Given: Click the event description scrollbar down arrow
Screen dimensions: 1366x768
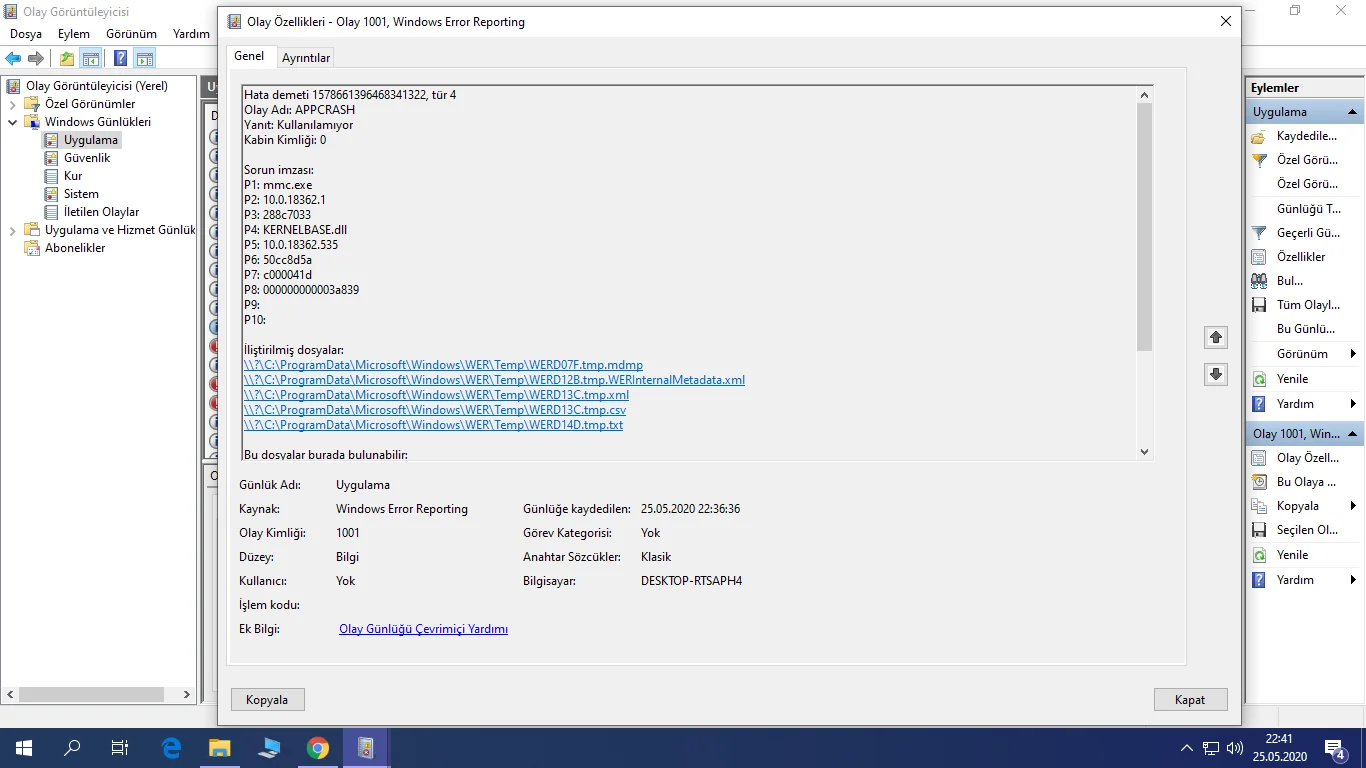Looking at the screenshot, I should 1144,452.
